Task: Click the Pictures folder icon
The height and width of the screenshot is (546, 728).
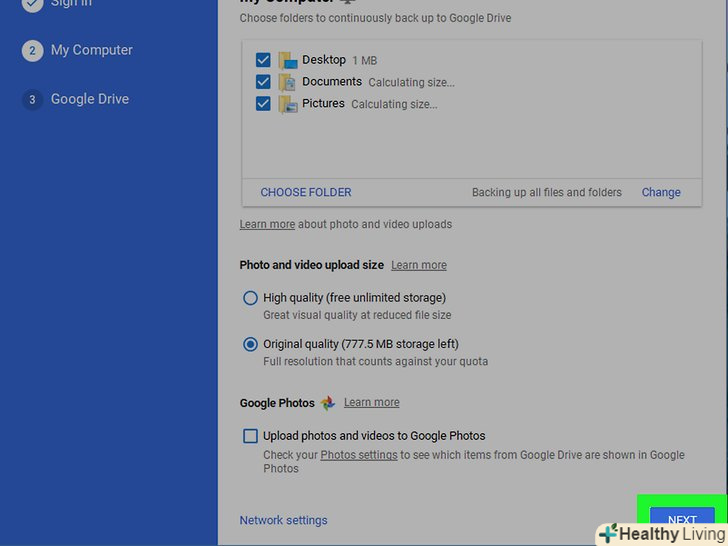Action: tap(288, 104)
